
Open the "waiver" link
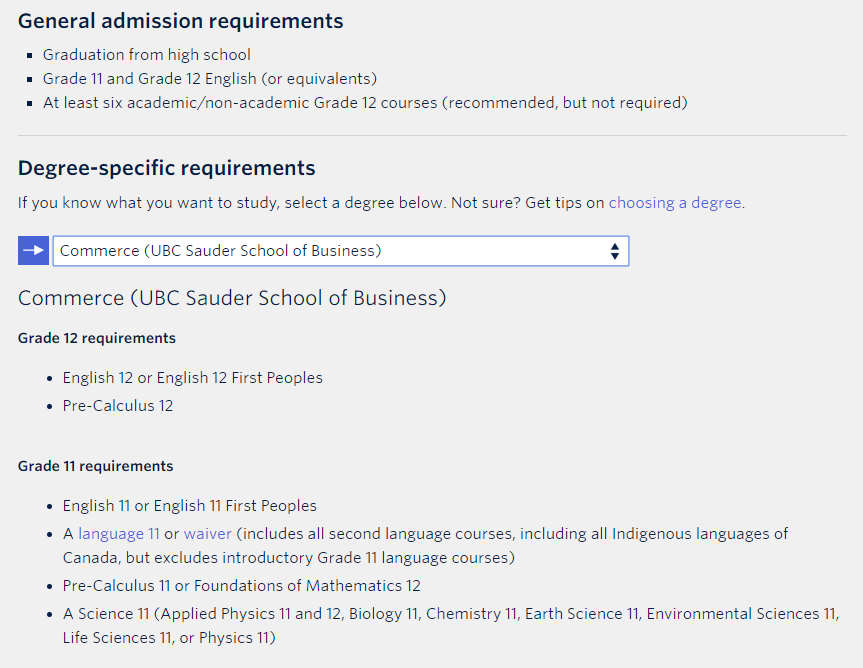pyautogui.click(x=207, y=534)
